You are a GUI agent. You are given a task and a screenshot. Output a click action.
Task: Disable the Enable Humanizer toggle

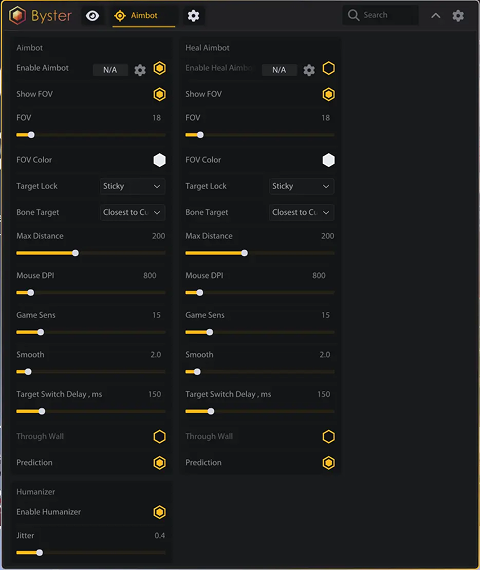tap(160, 512)
